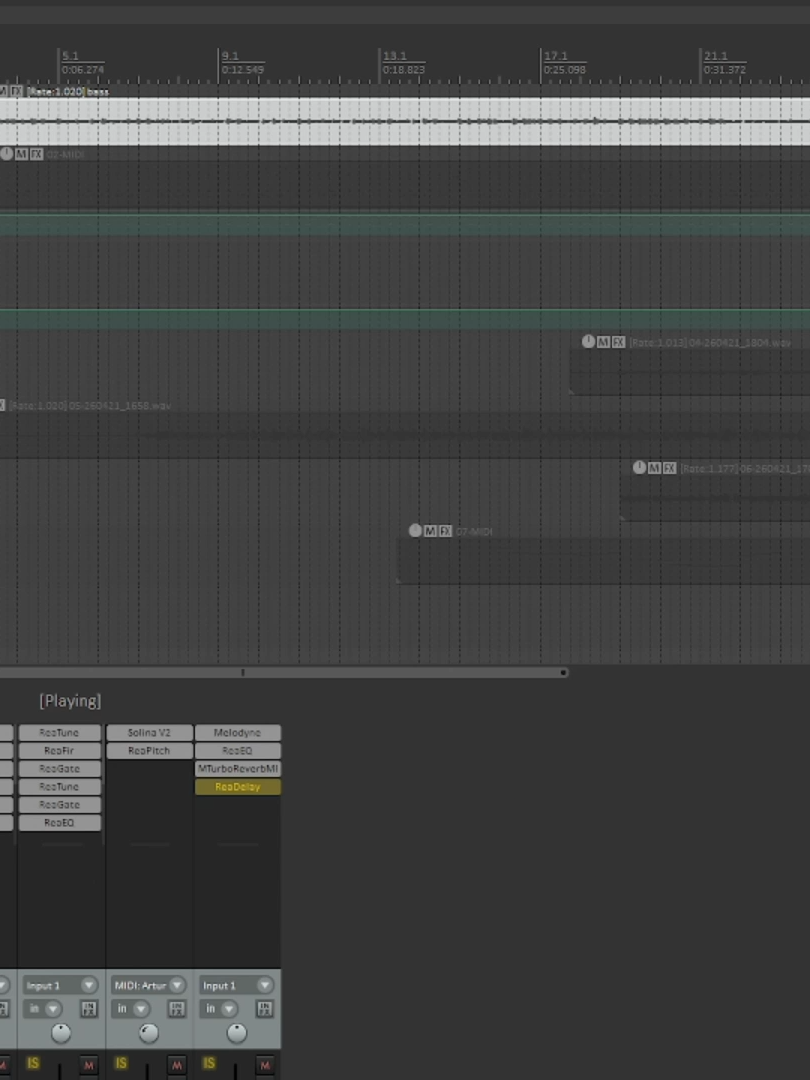Open the Melodyne FX slot
This screenshot has height=1080, width=810.
coord(238,733)
